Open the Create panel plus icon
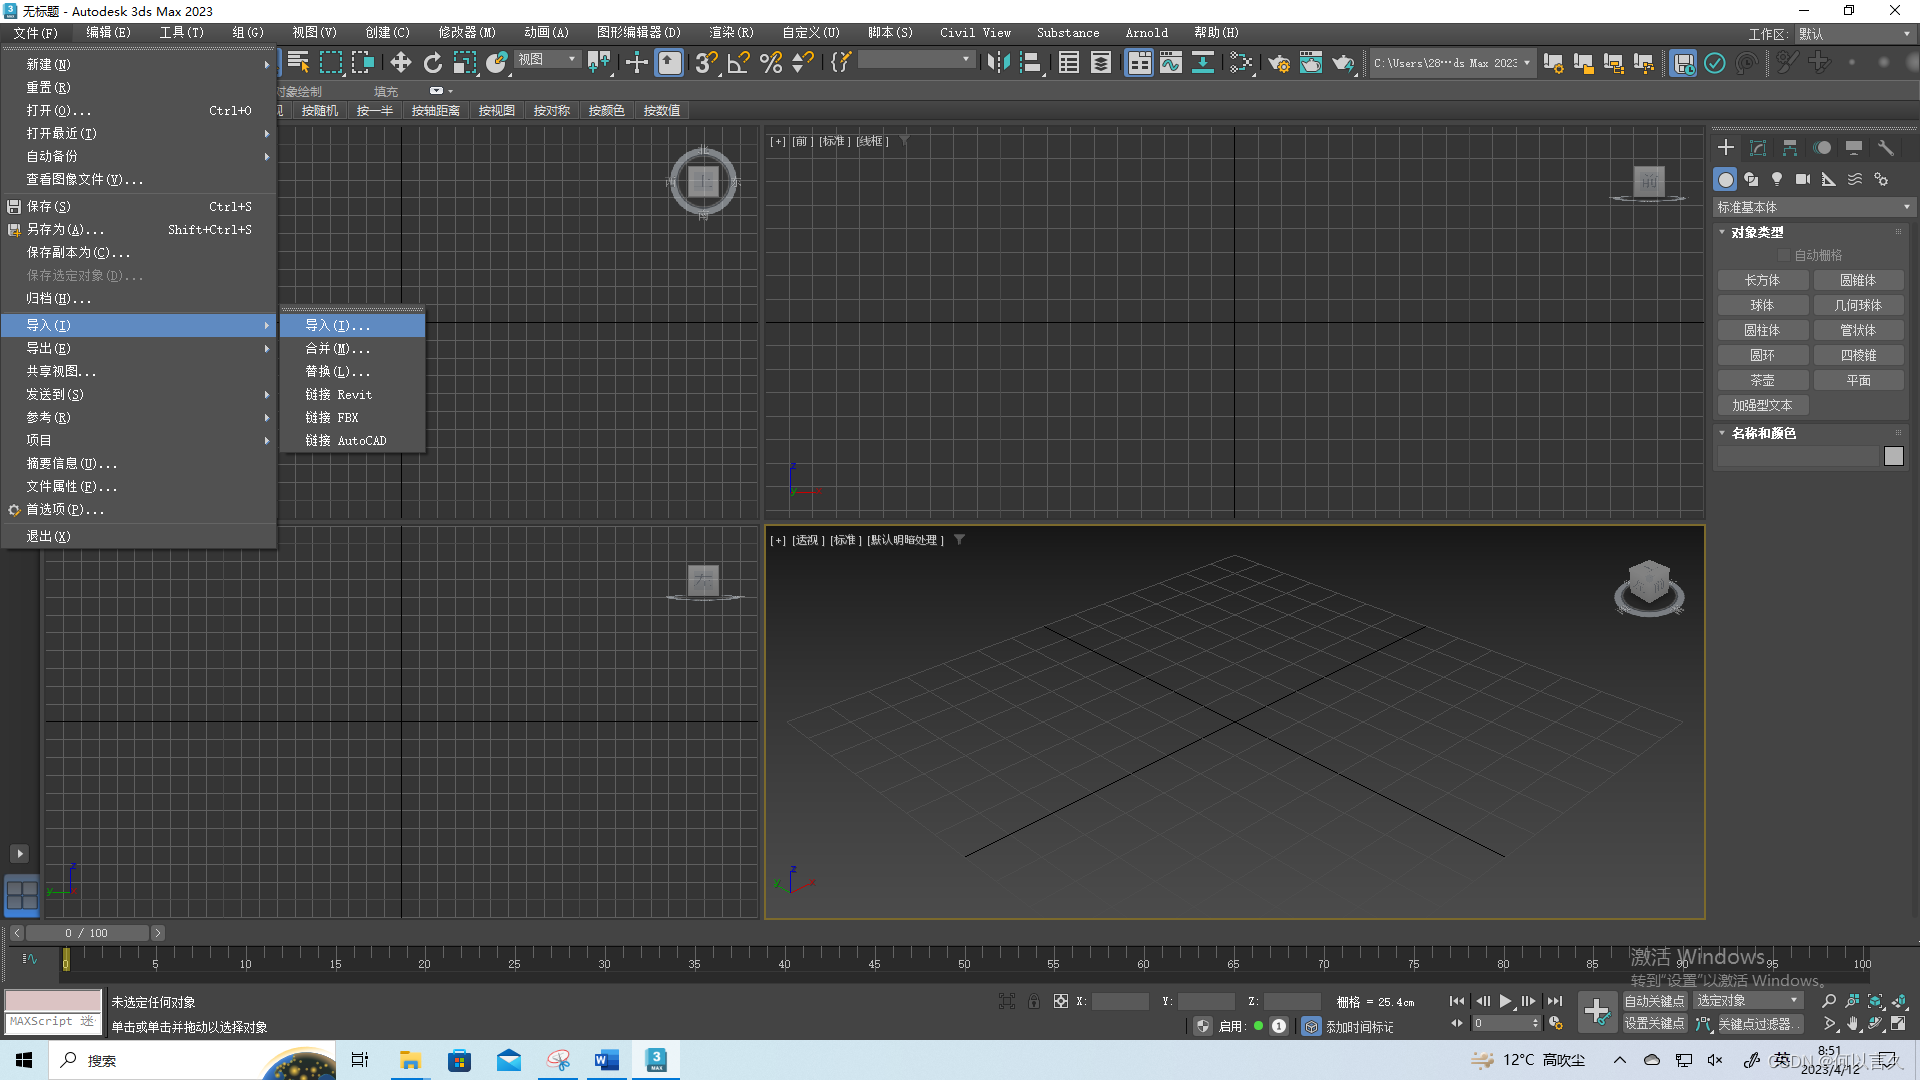Screen dimensions: 1920x1080 tap(1724, 147)
